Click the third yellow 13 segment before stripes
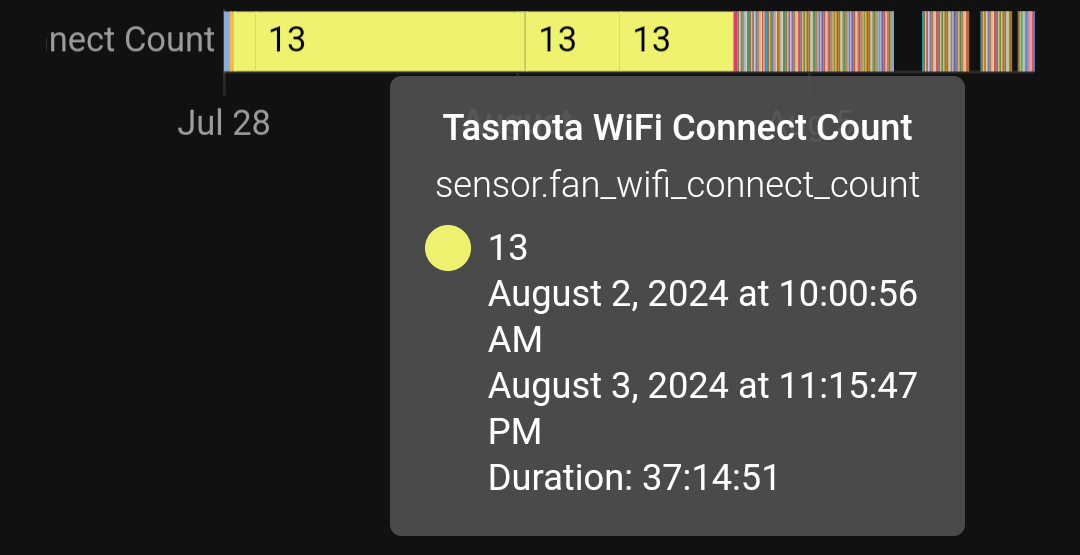 [x=676, y=41]
